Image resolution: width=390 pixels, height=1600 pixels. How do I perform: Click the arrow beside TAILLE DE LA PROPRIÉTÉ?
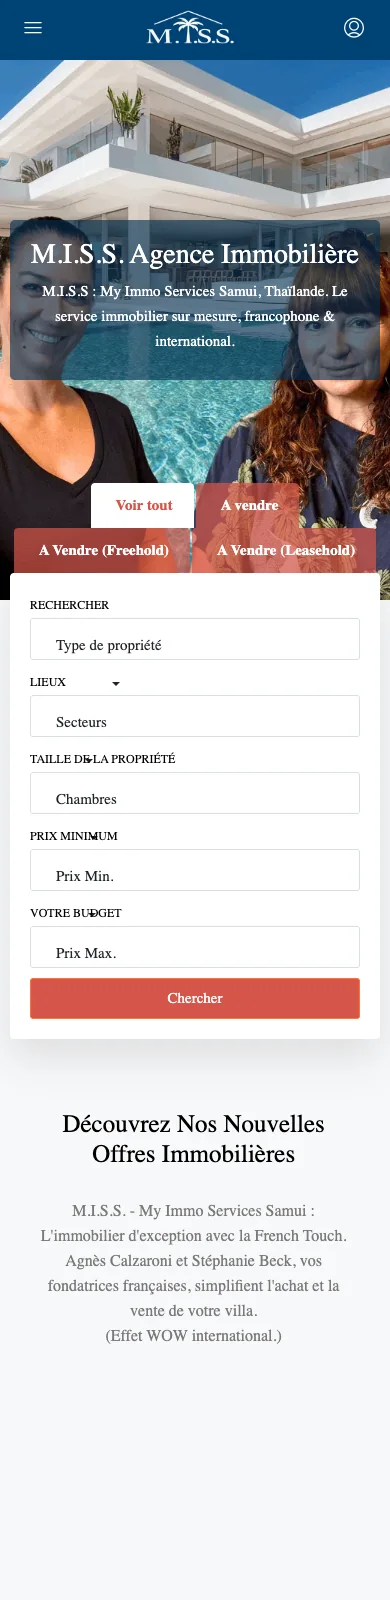click(90, 760)
